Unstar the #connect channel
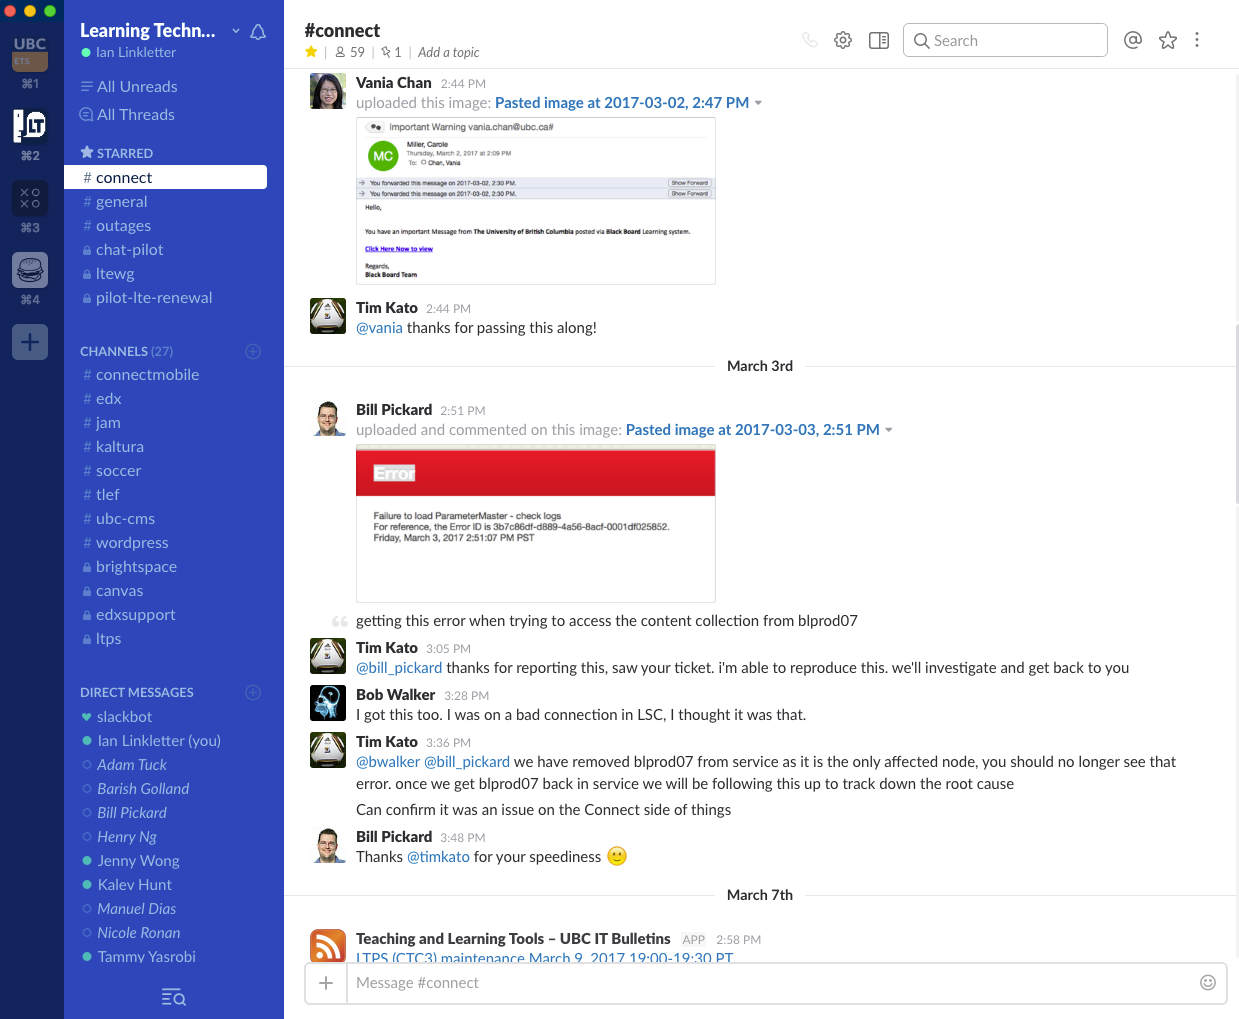Viewport: 1239px width, 1019px height. point(311,52)
